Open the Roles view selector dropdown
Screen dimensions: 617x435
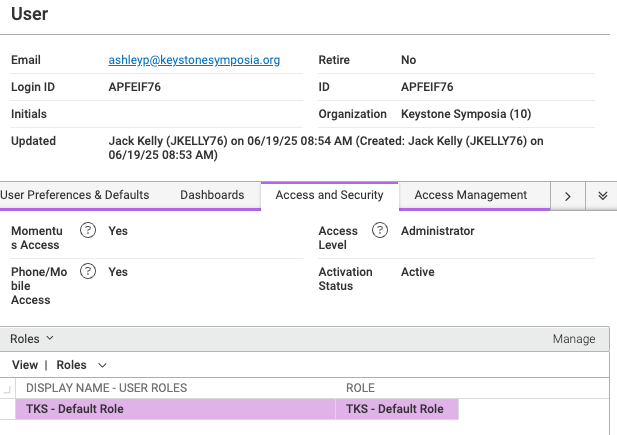coord(81,365)
